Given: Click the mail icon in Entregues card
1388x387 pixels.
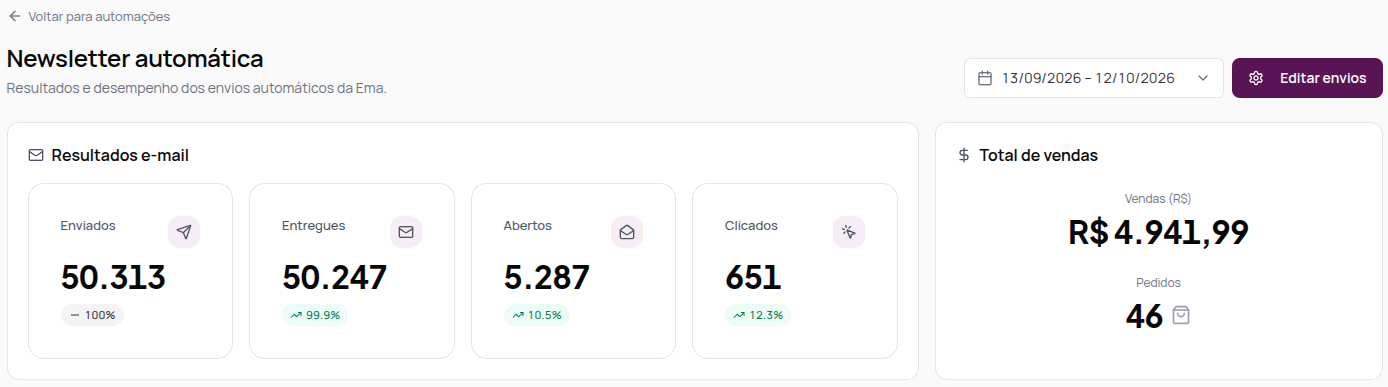Looking at the screenshot, I should click(x=406, y=232).
